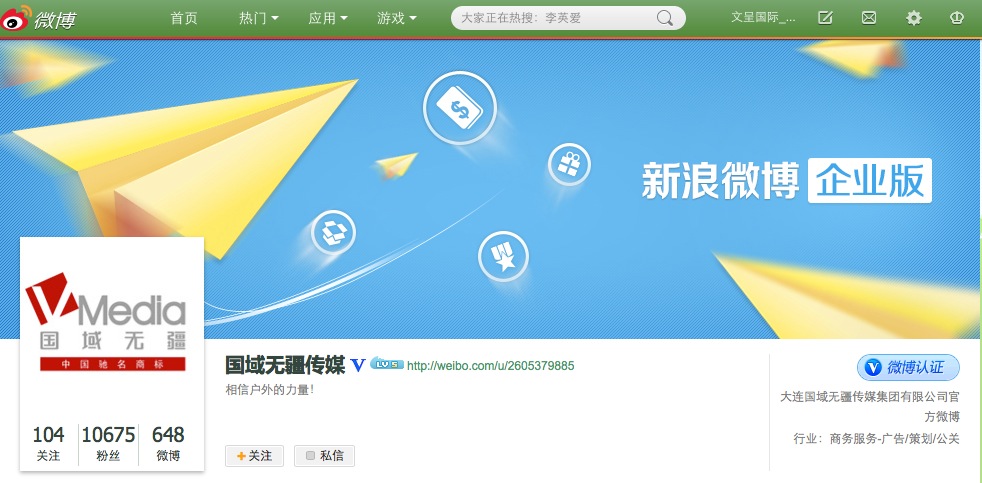Click the 微博认证 verification button

(x=908, y=368)
